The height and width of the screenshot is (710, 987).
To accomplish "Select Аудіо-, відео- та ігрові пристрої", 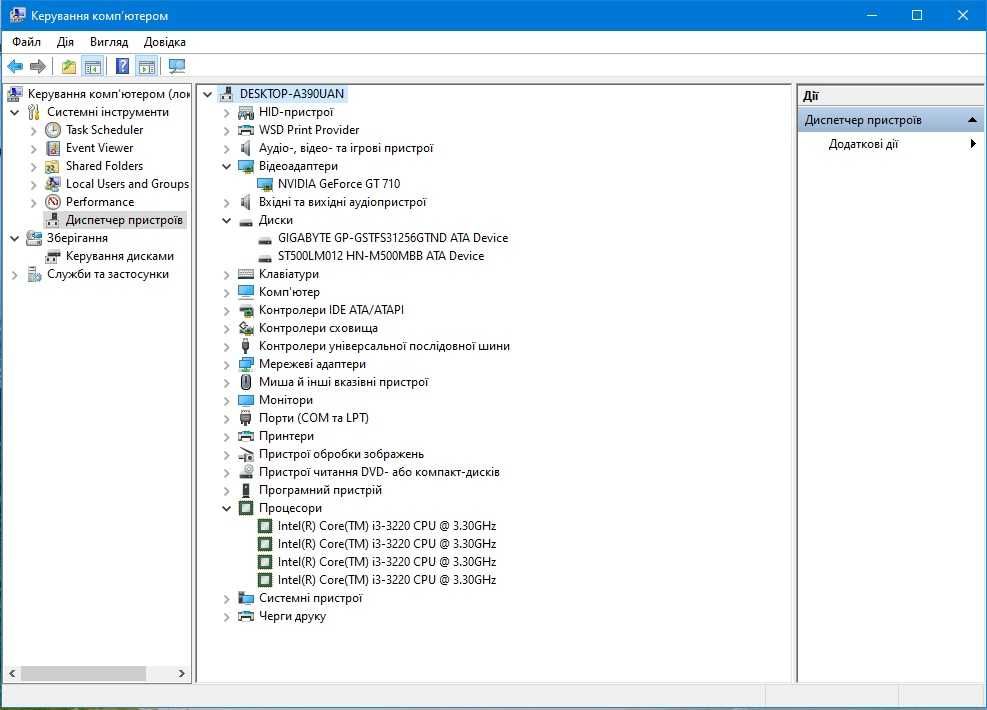I will (x=346, y=148).
